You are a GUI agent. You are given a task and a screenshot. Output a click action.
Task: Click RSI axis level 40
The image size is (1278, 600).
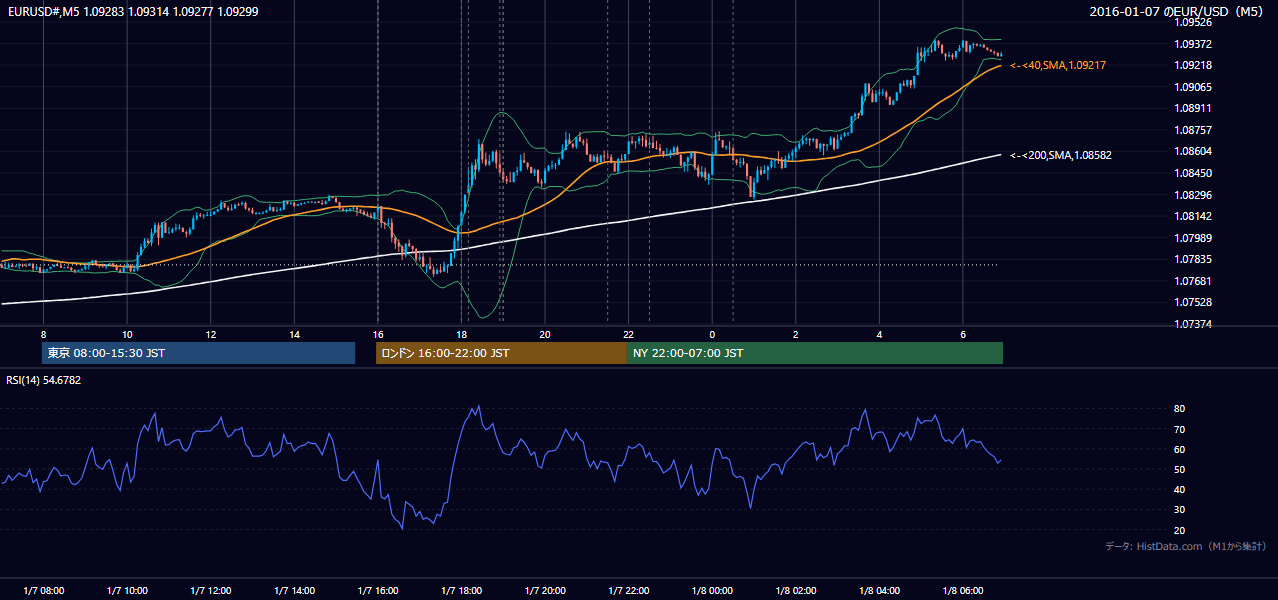coord(1180,490)
